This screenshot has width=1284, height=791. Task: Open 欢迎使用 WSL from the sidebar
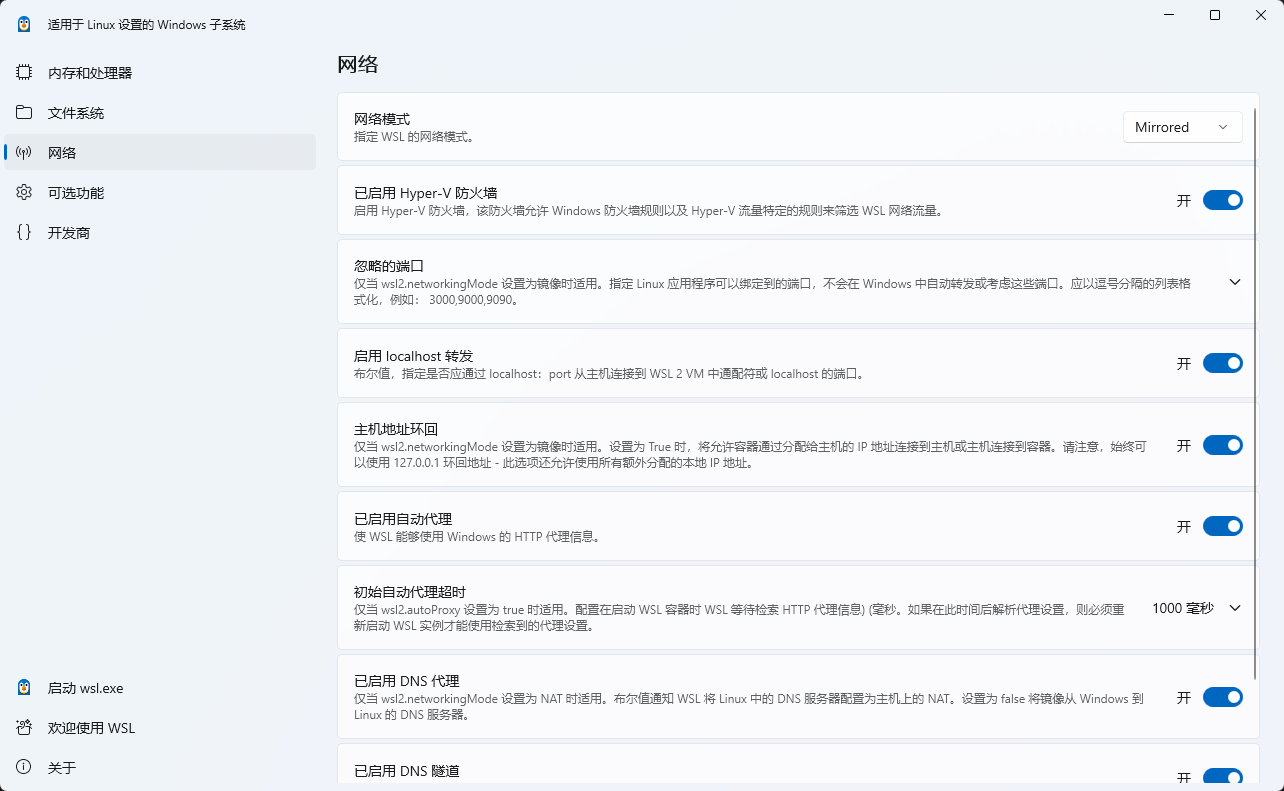click(23, 728)
